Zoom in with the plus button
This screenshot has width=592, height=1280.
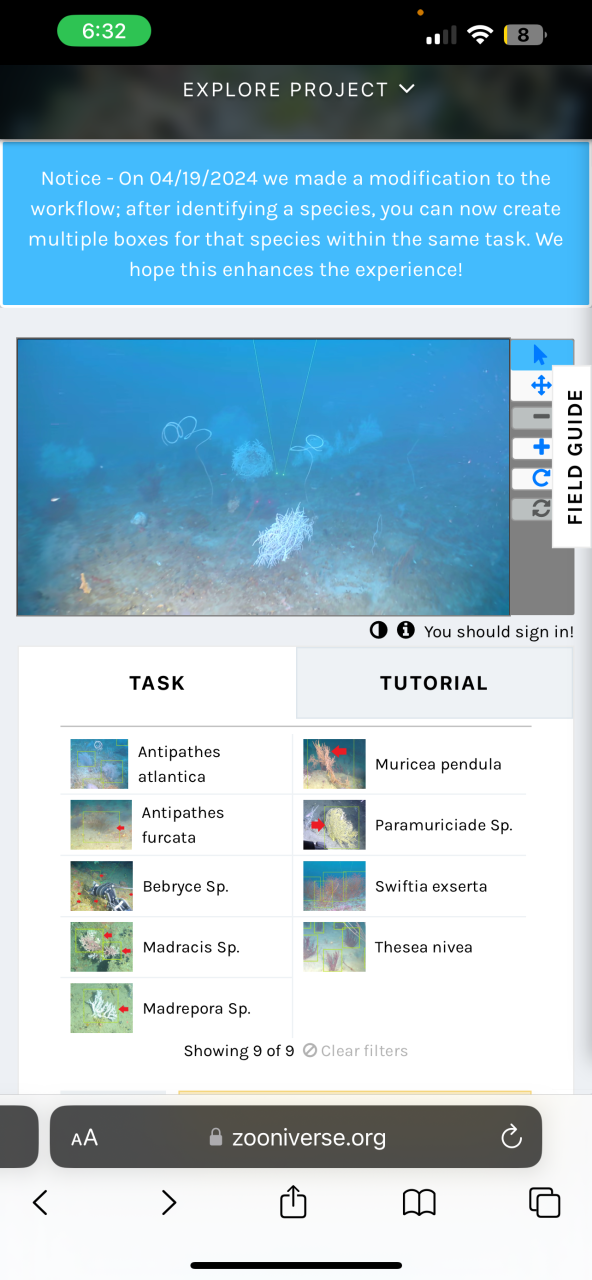pyautogui.click(x=541, y=447)
